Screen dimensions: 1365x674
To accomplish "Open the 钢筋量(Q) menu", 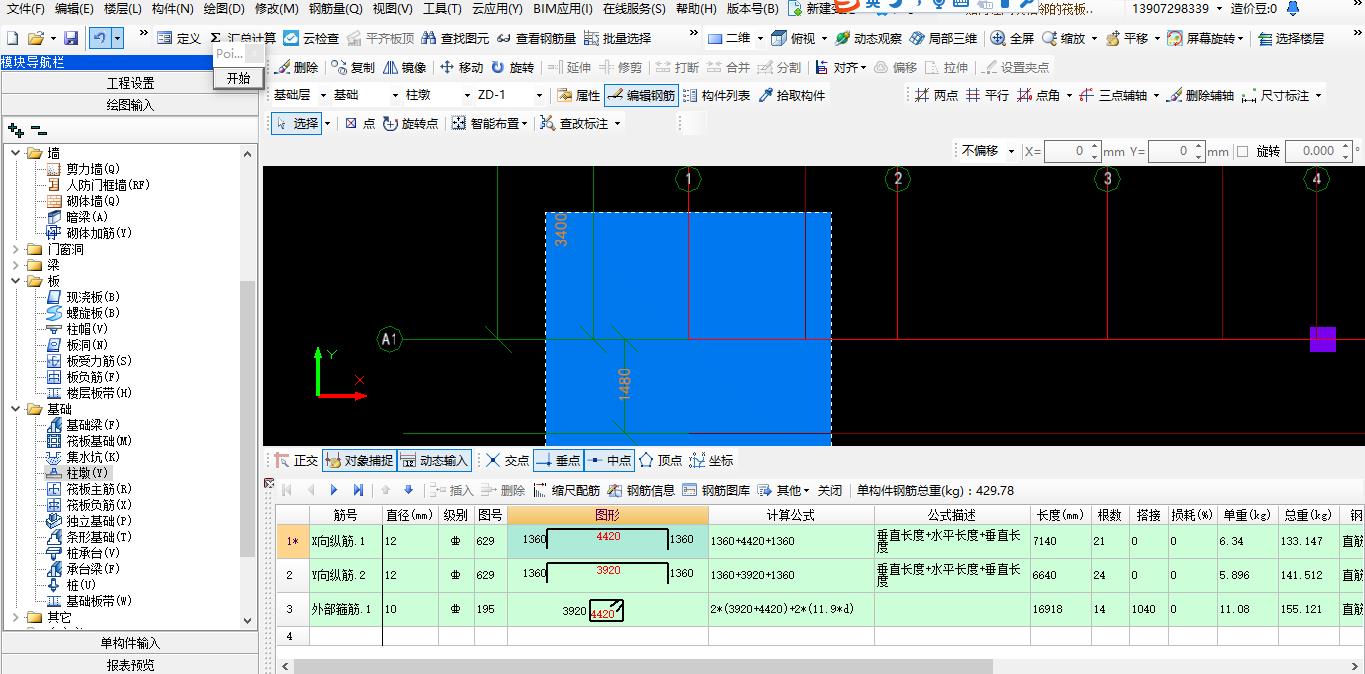I will [335, 9].
